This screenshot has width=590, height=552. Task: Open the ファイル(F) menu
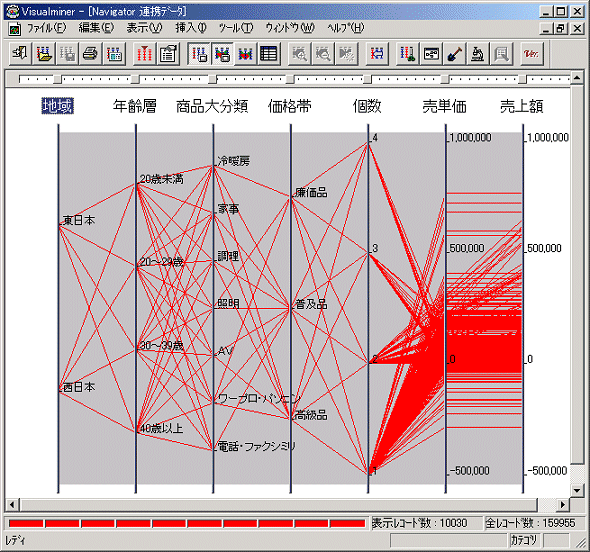[47, 28]
